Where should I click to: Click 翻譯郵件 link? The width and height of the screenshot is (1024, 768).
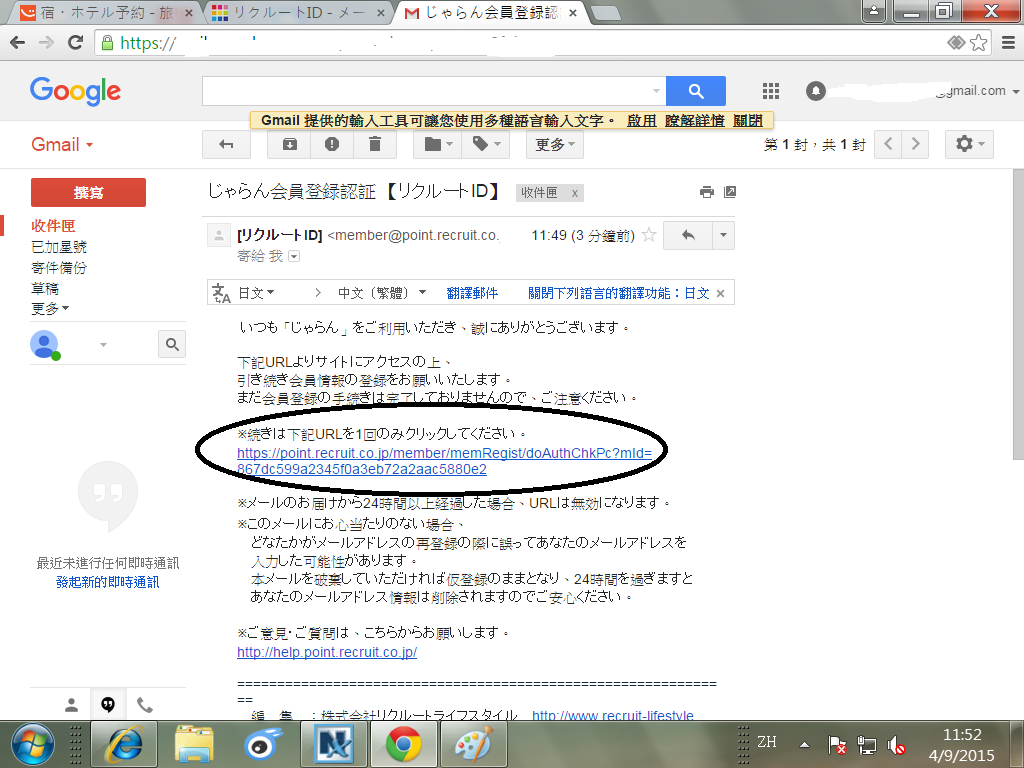[472, 293]
